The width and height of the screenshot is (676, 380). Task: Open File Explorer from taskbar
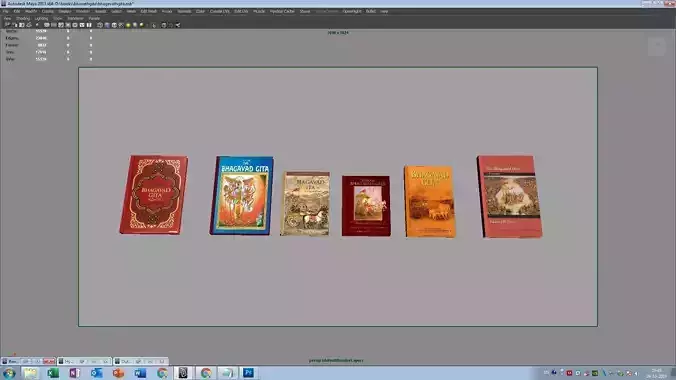coord(31,373)
